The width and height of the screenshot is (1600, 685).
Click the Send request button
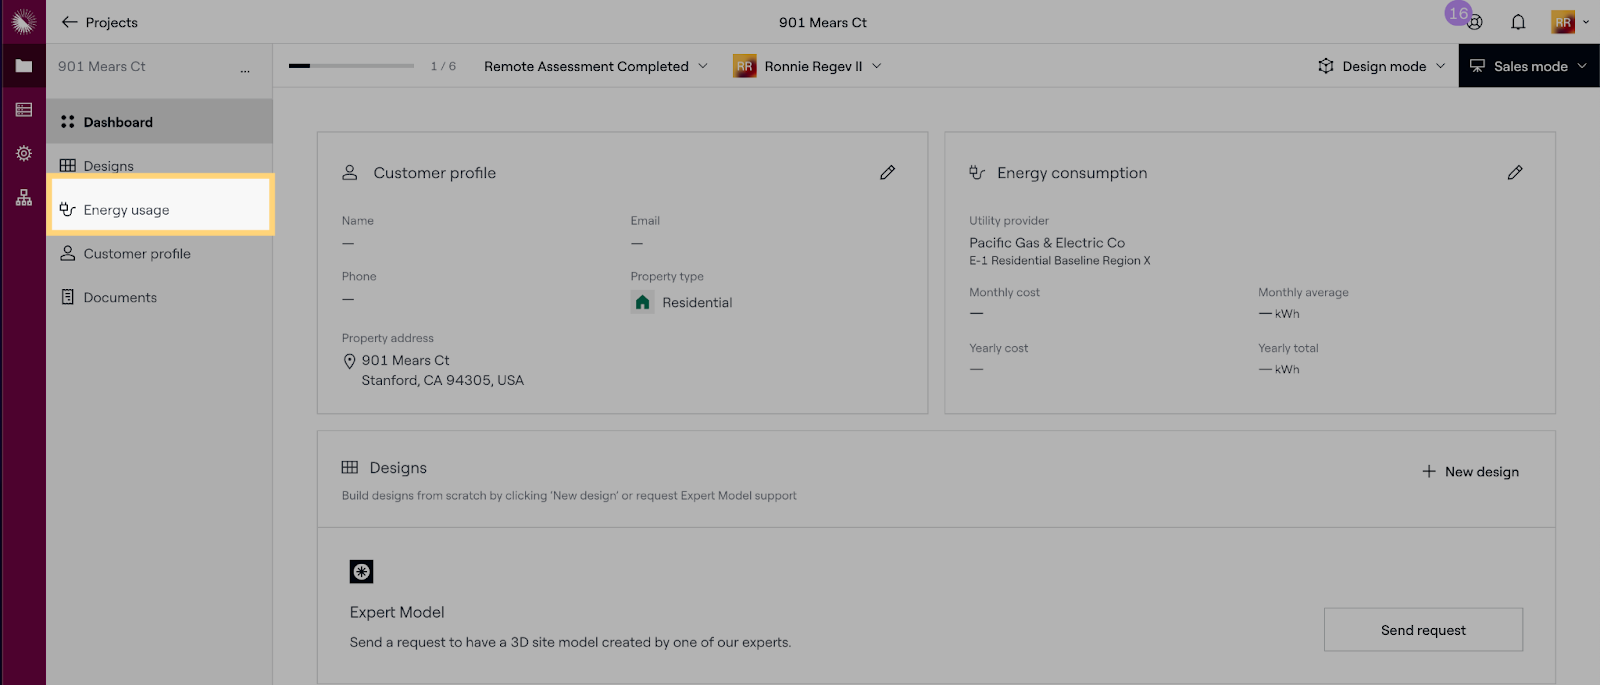coord(1423,630)
